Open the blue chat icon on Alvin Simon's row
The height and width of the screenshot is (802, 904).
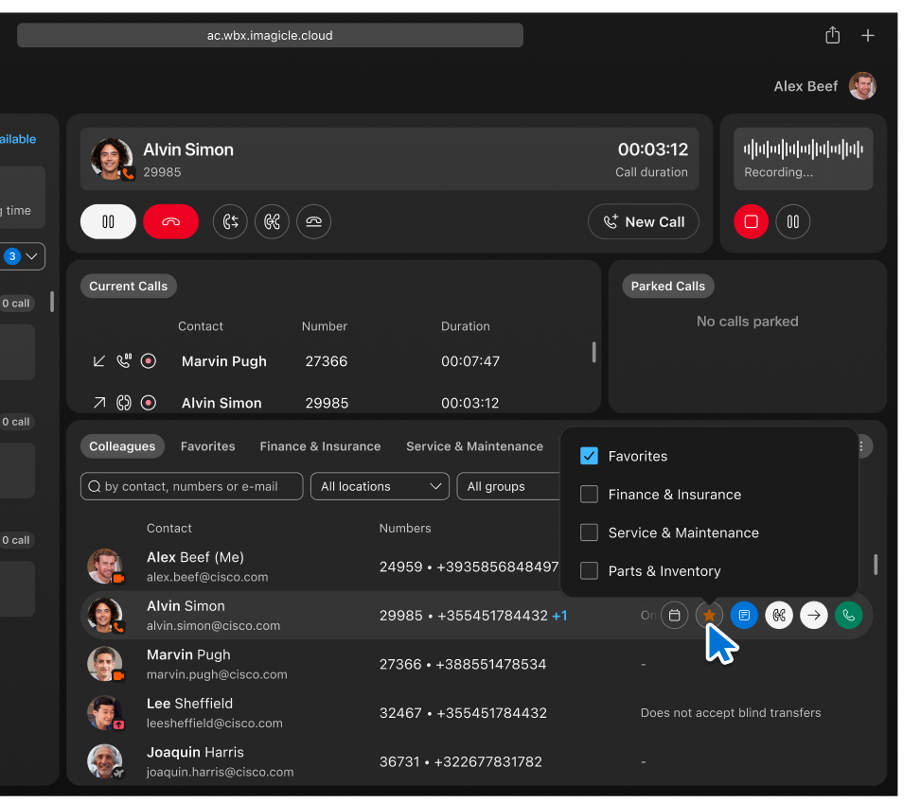coord(744,615)
